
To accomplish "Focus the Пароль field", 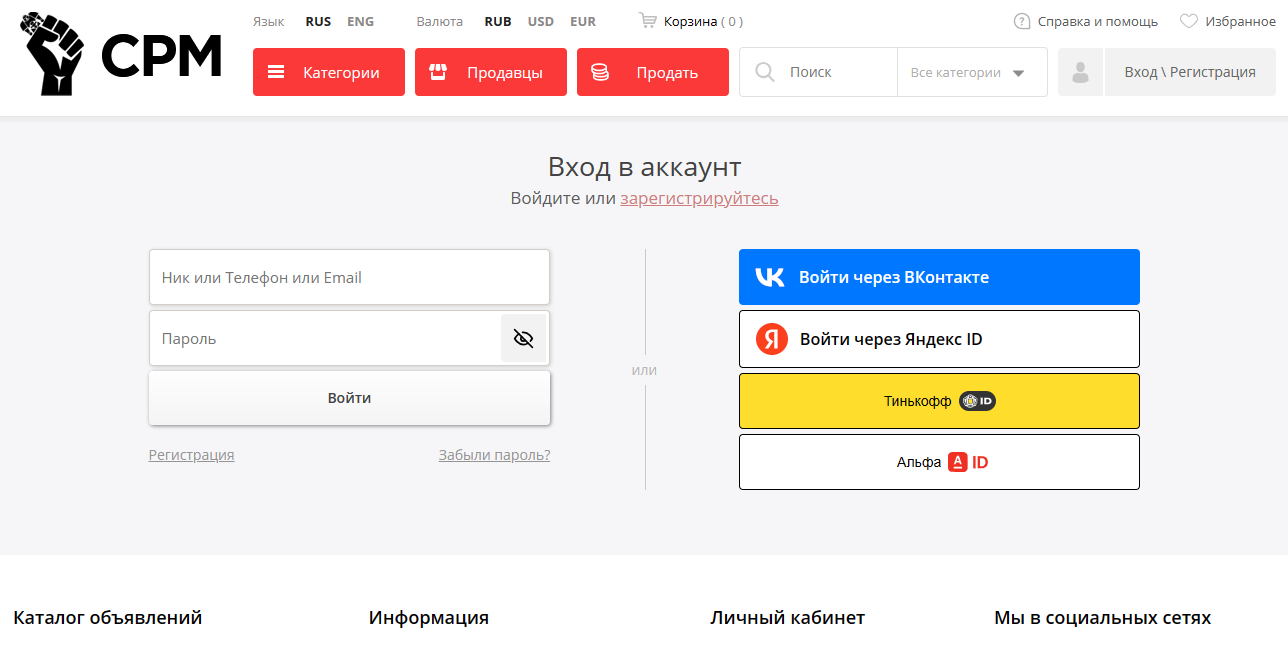I will [x=325, y=338].
